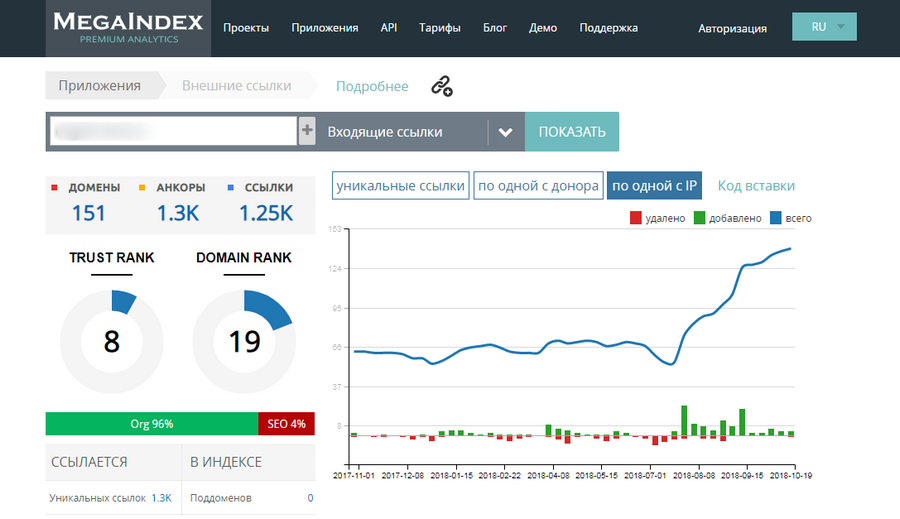900x519 pixels.
Task: Click the Поддоменов value 0
Action: pos(310,498)
